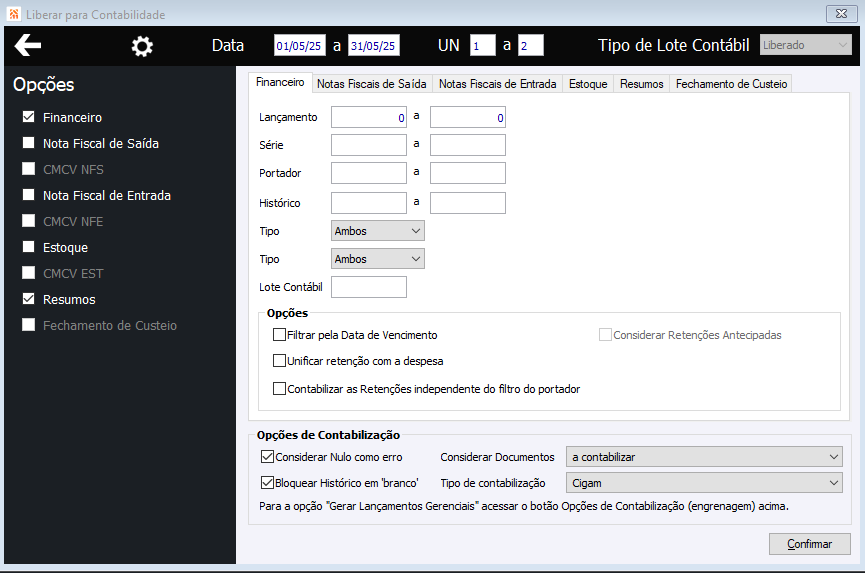Check the CMCV EST option
Screen dimensions: 865x573
click(x=29, y=272)
